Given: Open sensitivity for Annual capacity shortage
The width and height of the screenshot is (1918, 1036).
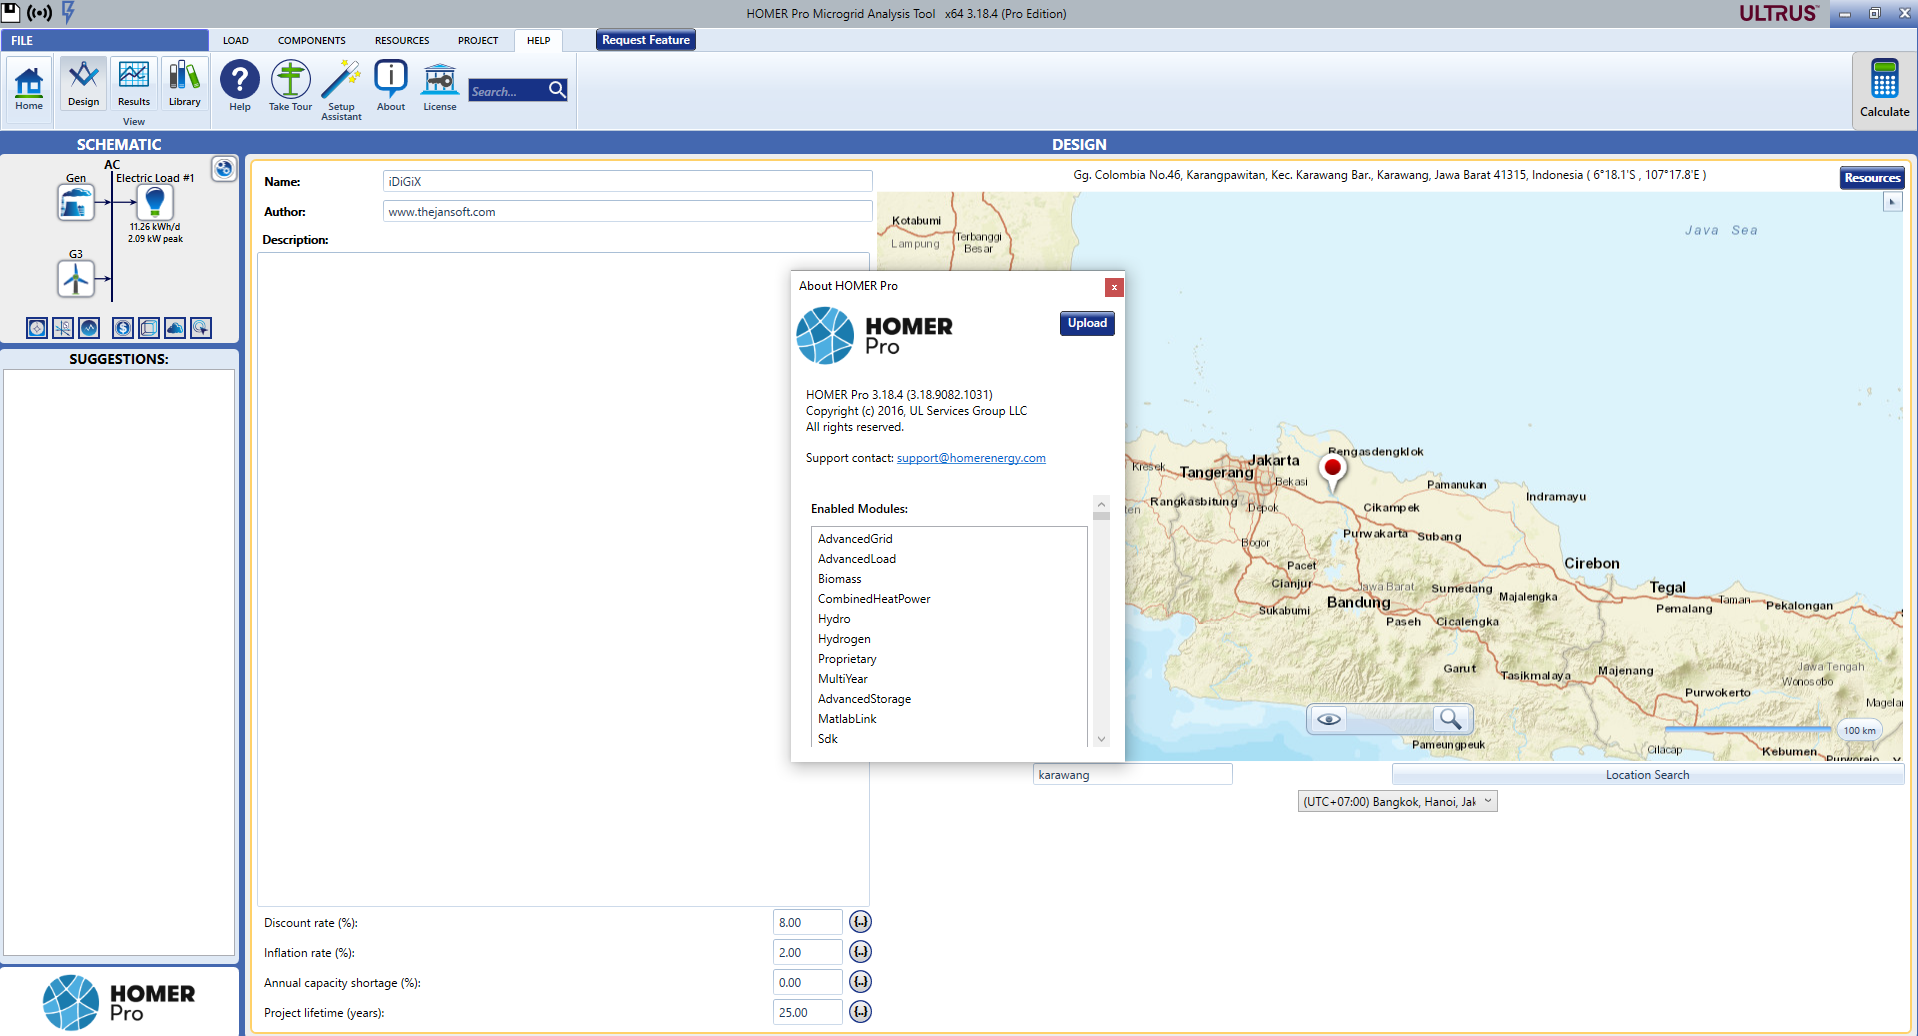Looking at the screenshot, I should 860,982.
